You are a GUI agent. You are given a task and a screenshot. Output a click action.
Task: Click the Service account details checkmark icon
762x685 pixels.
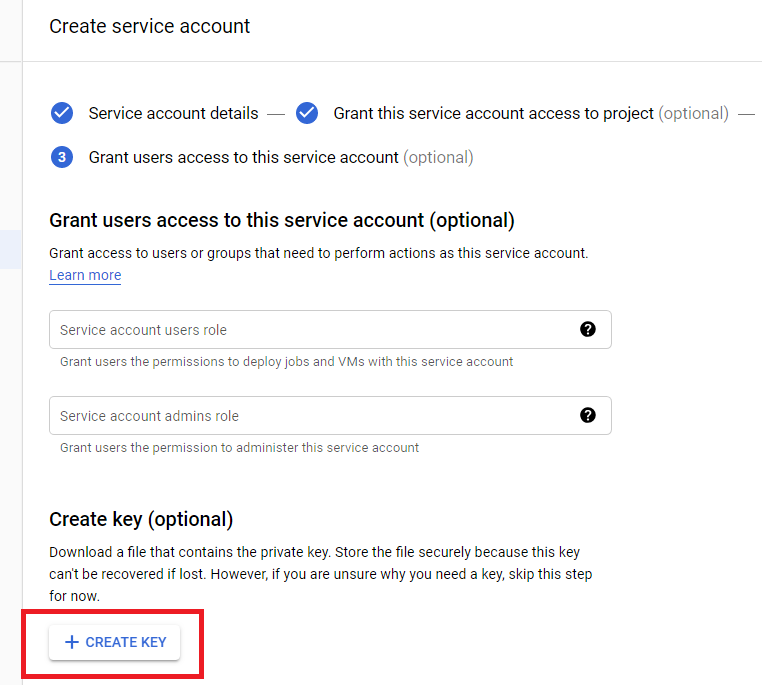(62, 113)
